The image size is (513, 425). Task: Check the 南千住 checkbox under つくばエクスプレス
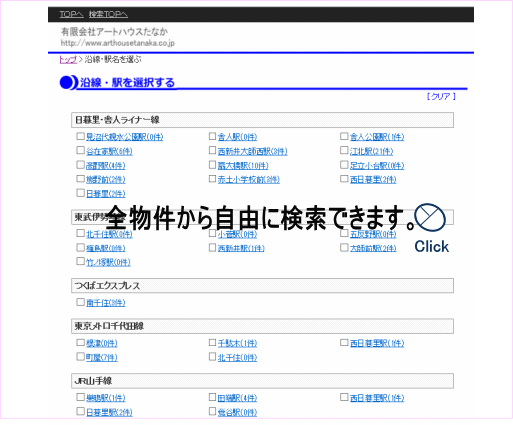point(80,302)
